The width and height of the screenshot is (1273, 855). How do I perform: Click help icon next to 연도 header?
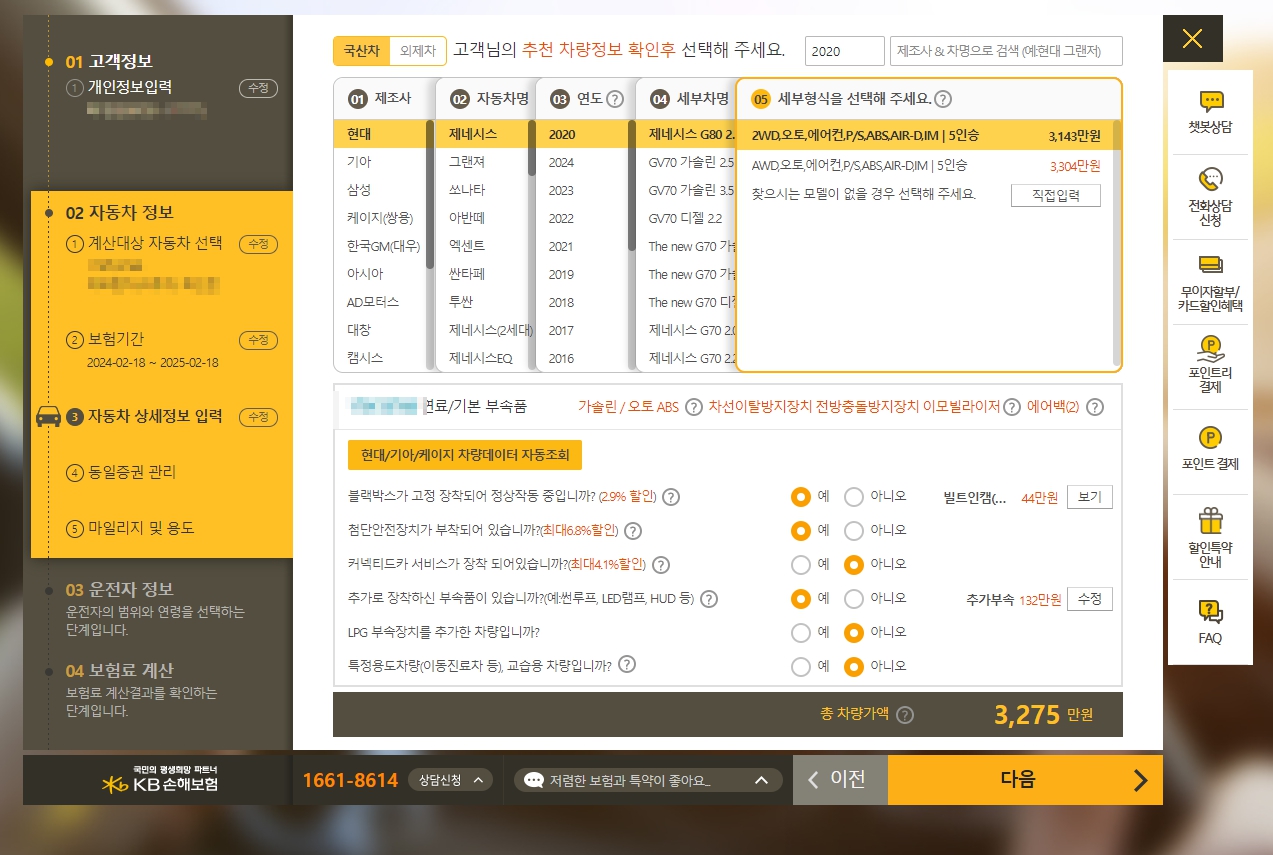coord(615,99)
